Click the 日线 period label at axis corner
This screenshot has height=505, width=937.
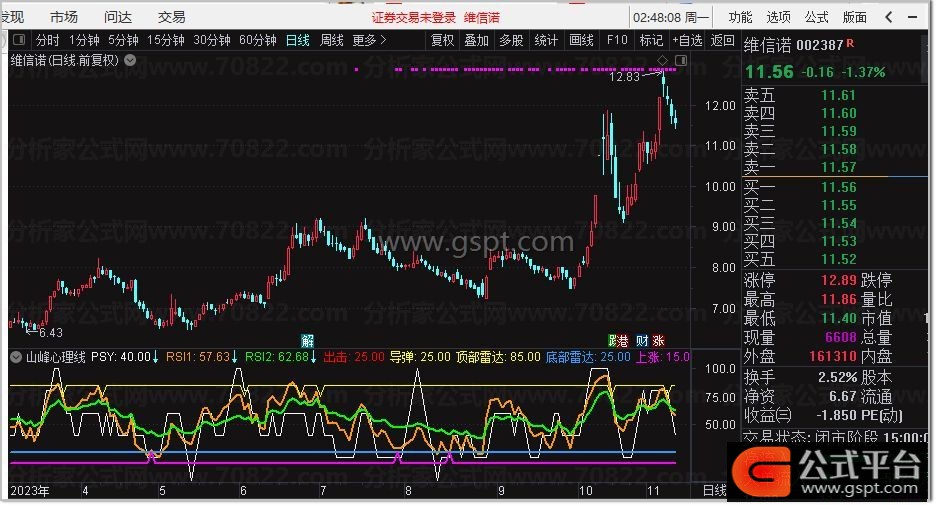click(x=715, y=491)
